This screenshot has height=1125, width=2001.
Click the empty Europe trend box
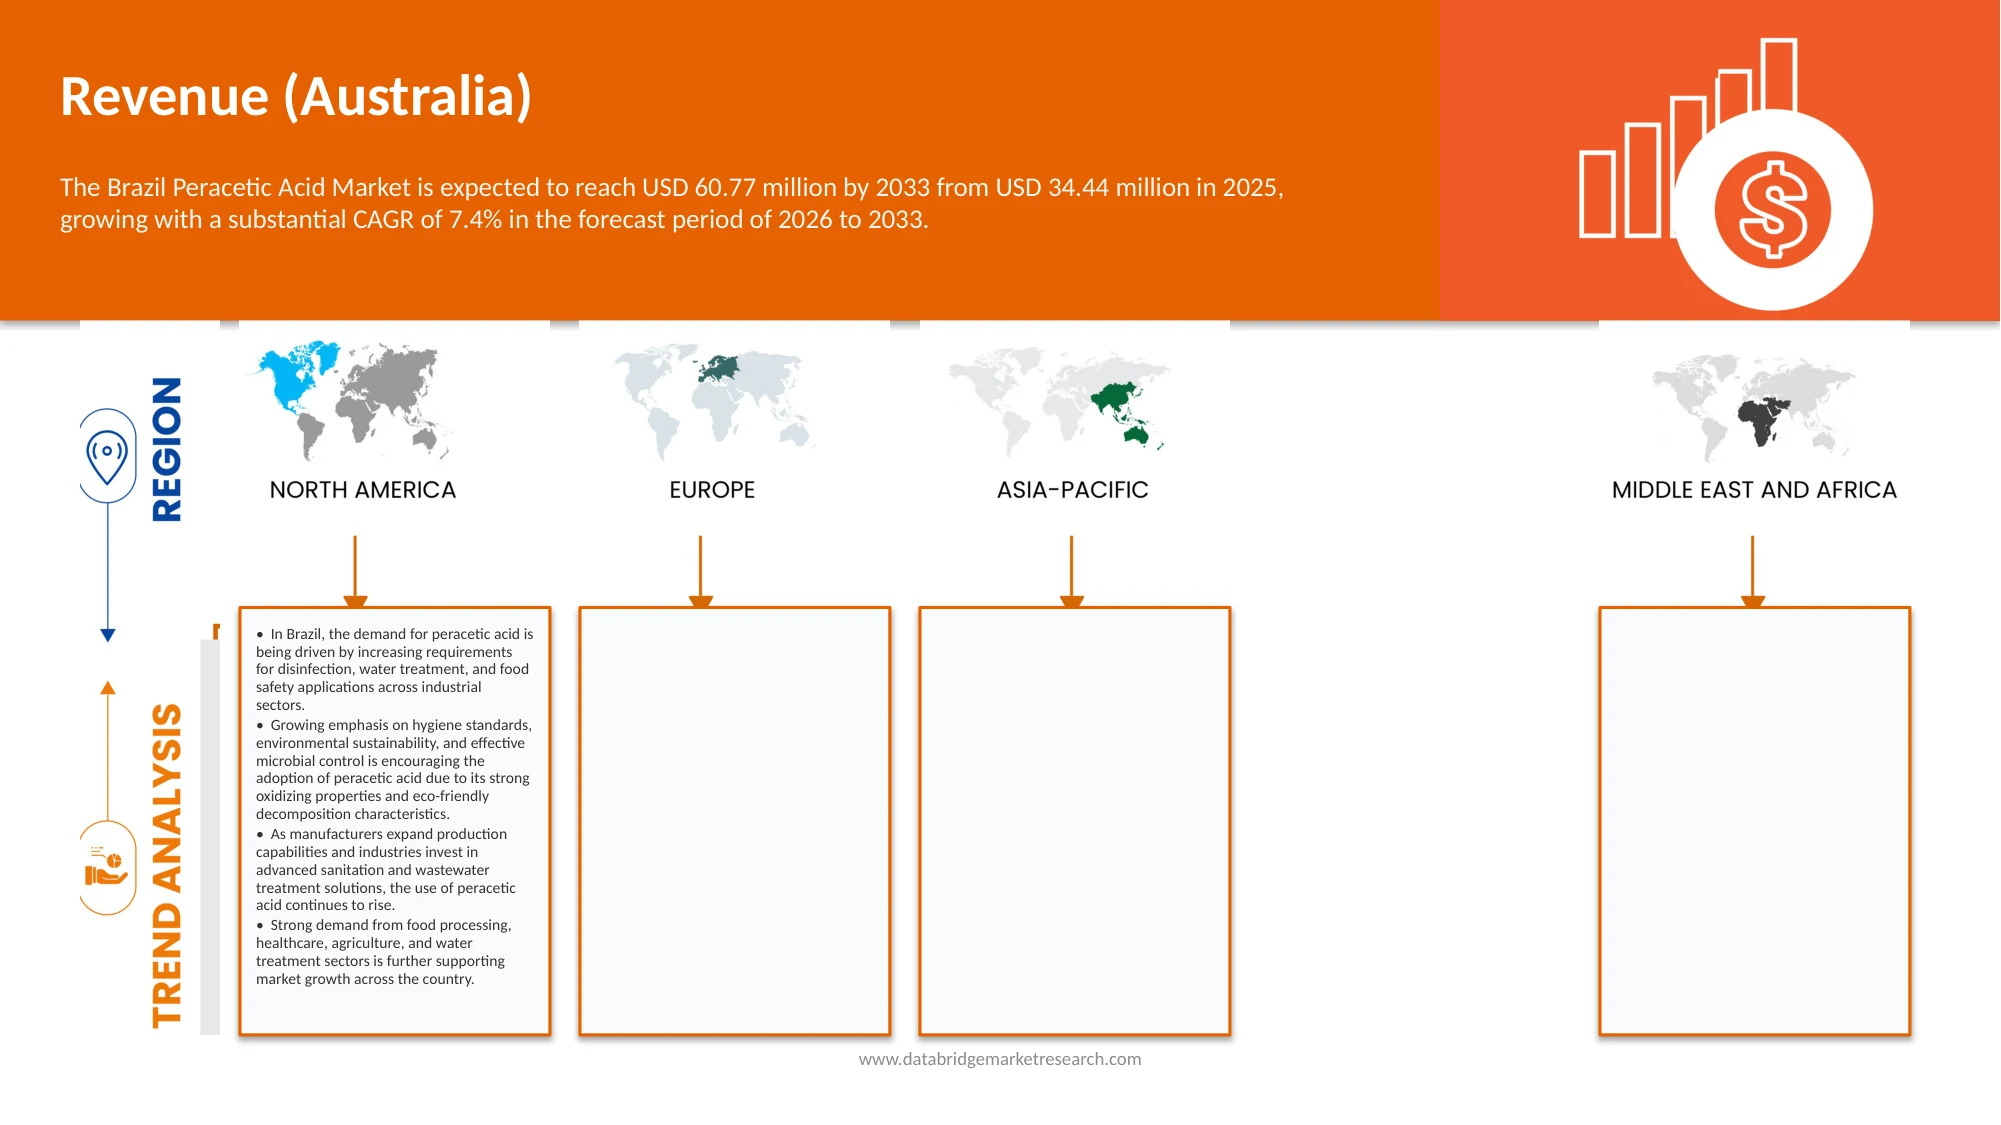pos(735,821)
